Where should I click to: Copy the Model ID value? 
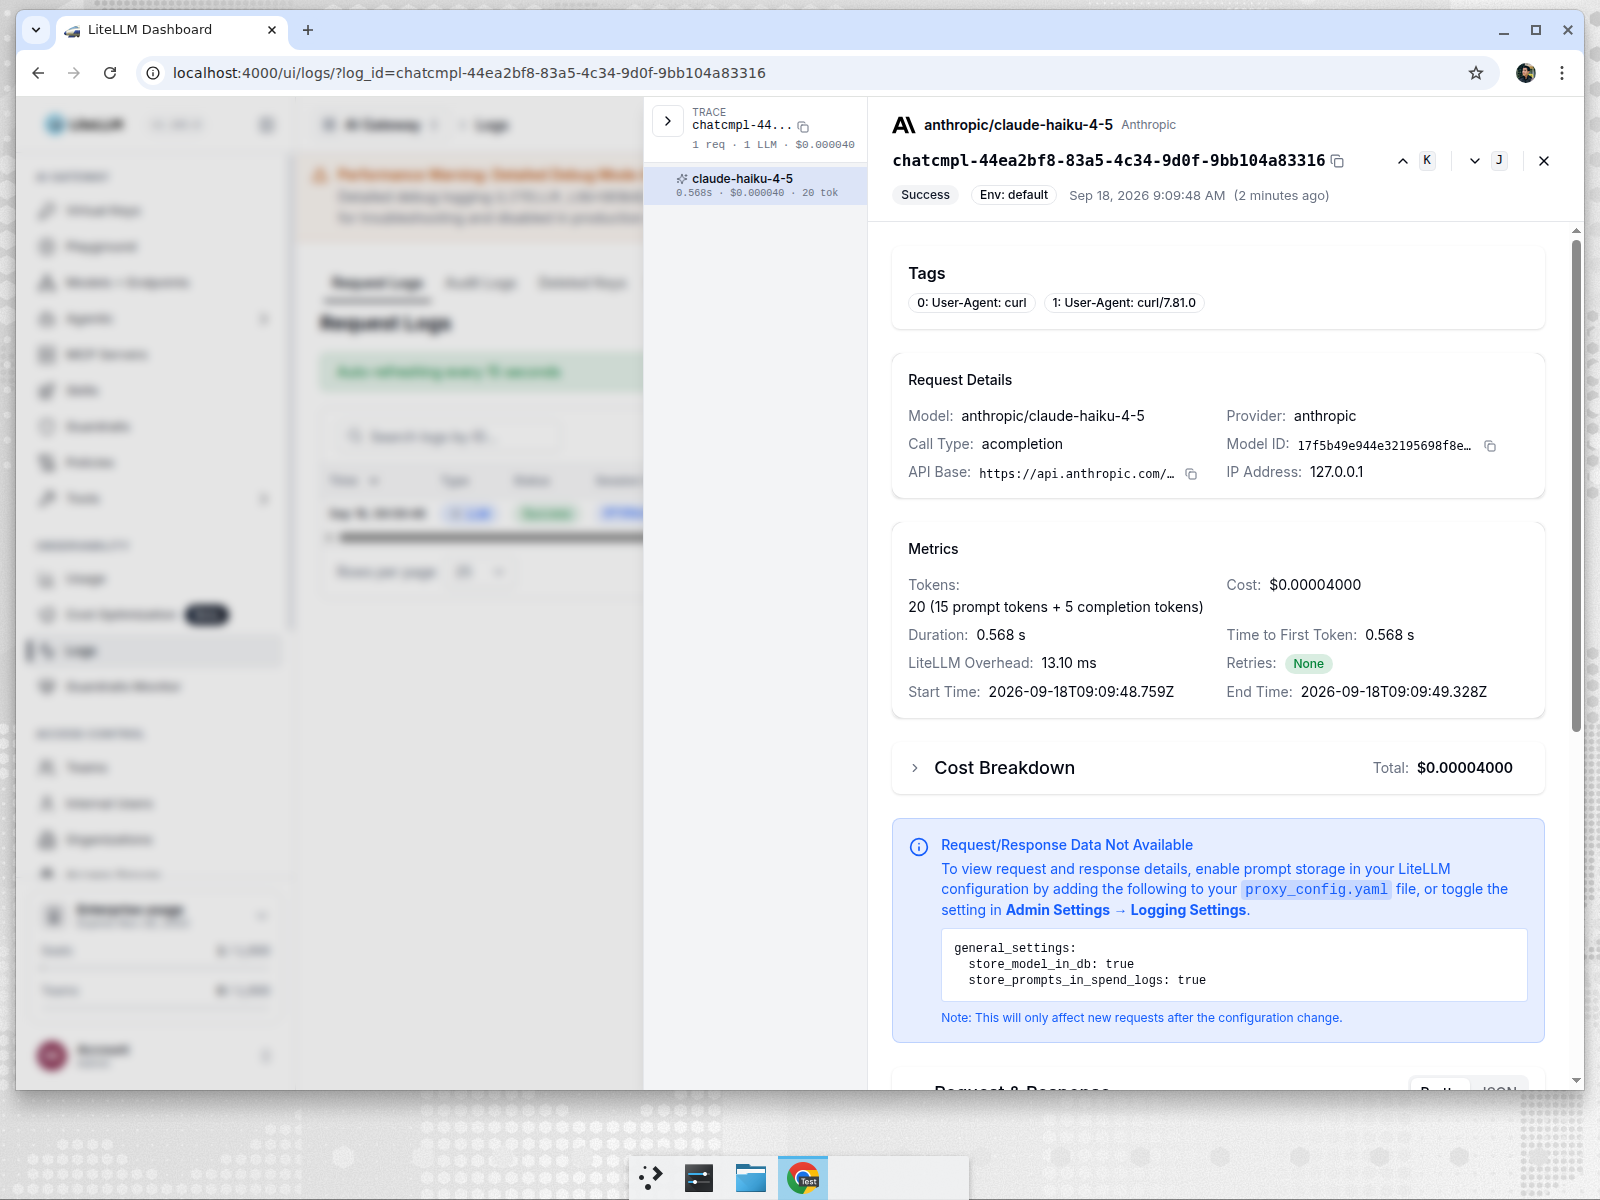(1490, 446)
